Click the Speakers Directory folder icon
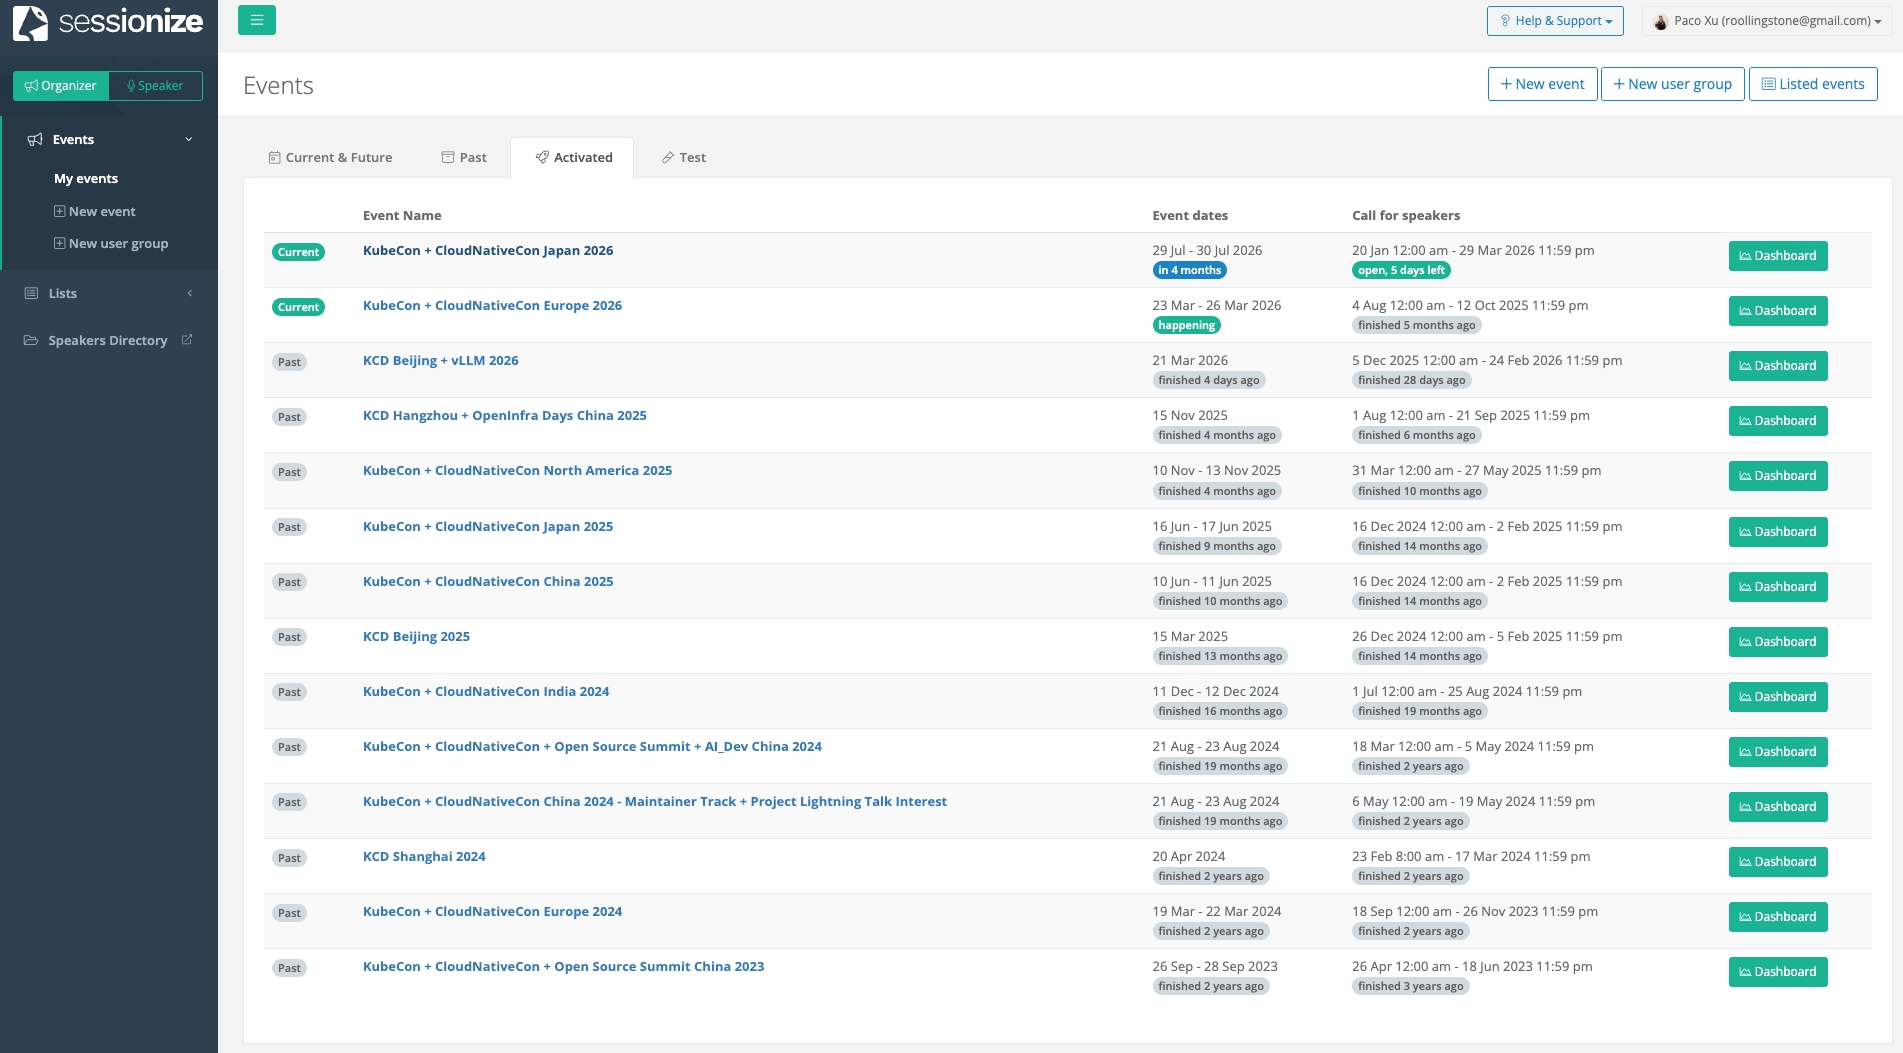 coord(31,340)
